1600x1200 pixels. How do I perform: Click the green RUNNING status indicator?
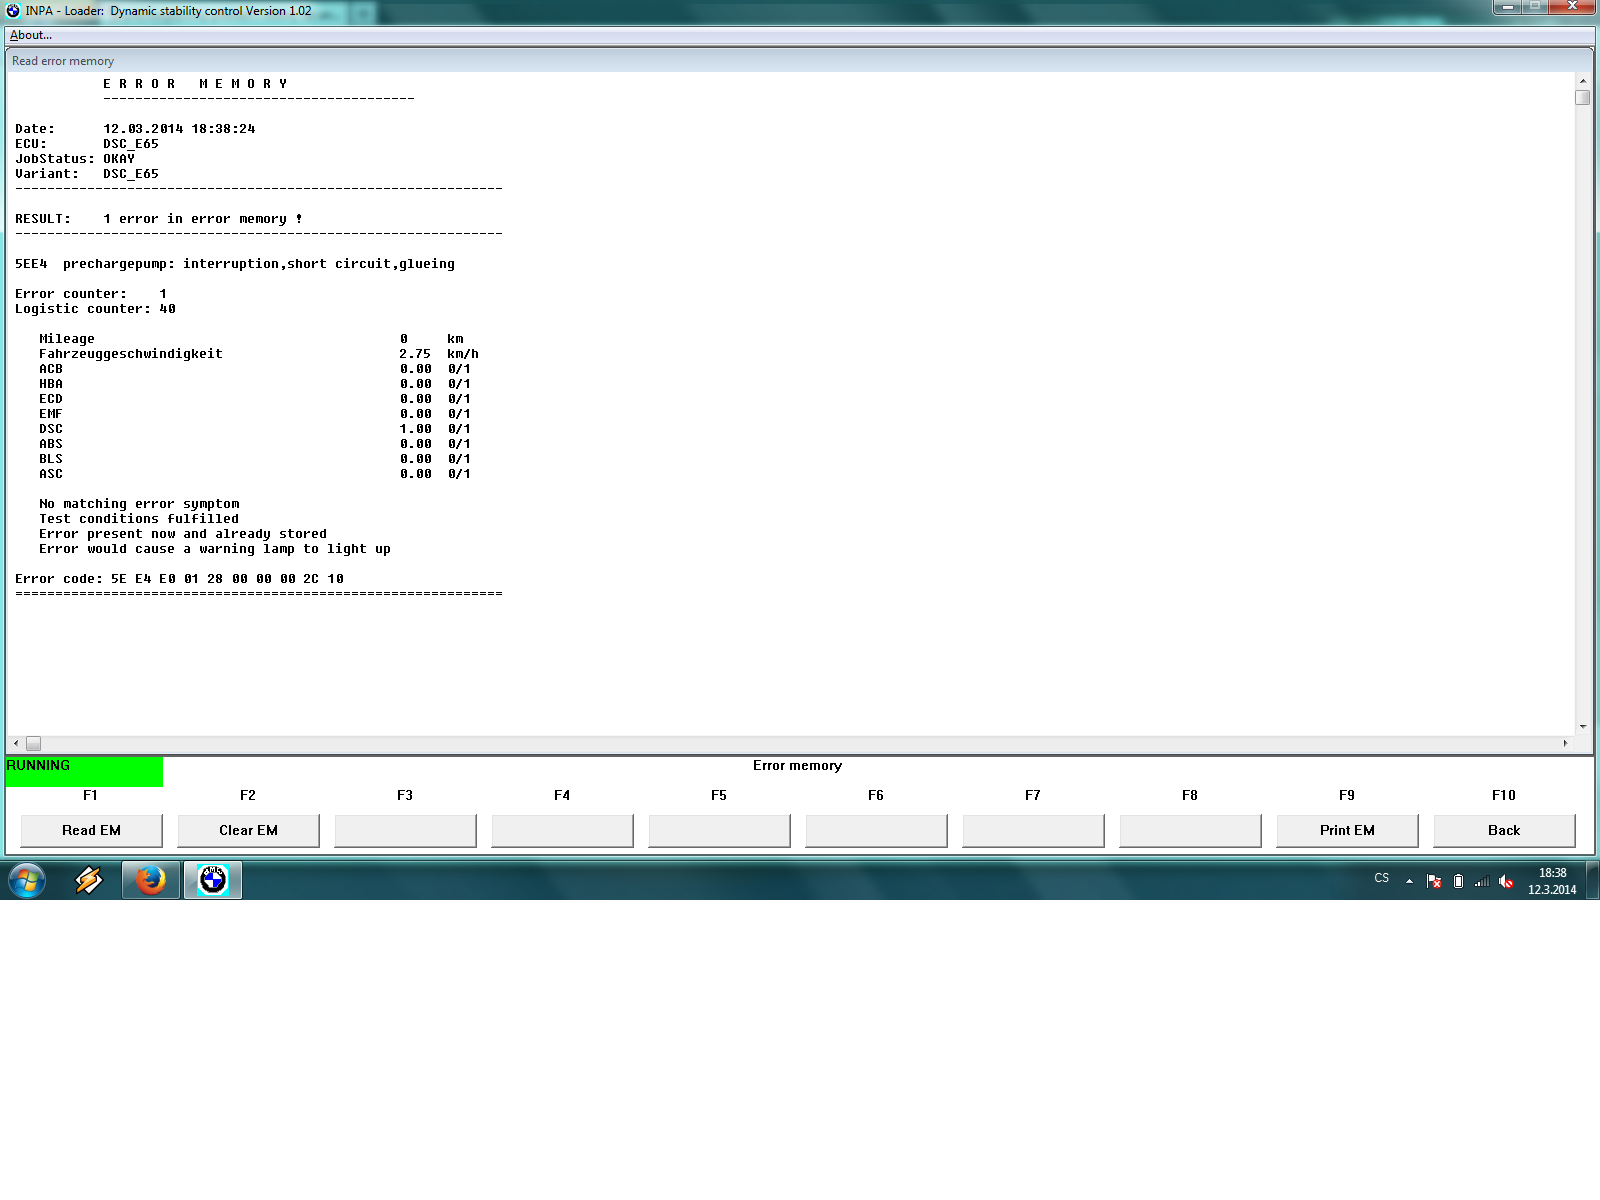[84, 771]
